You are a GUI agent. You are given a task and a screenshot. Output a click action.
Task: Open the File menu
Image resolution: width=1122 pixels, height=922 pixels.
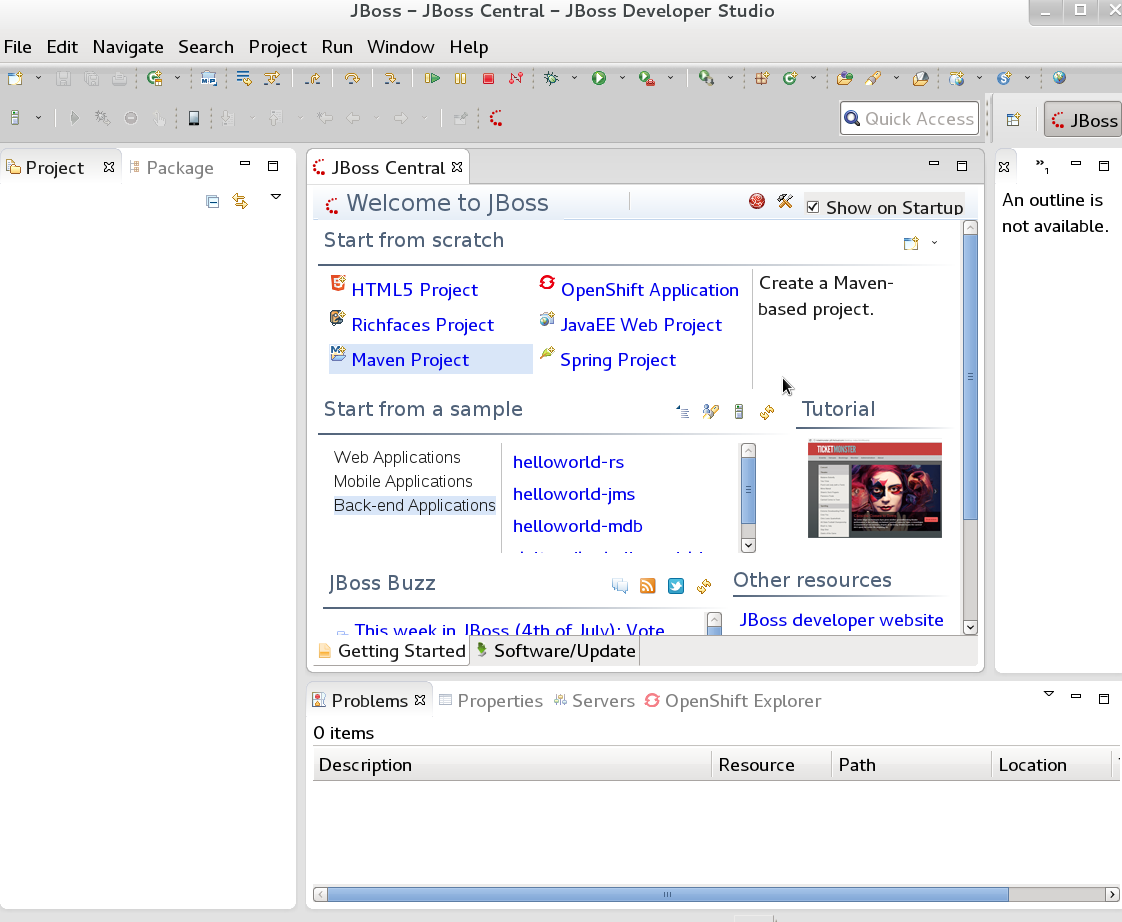coord(17,47)
